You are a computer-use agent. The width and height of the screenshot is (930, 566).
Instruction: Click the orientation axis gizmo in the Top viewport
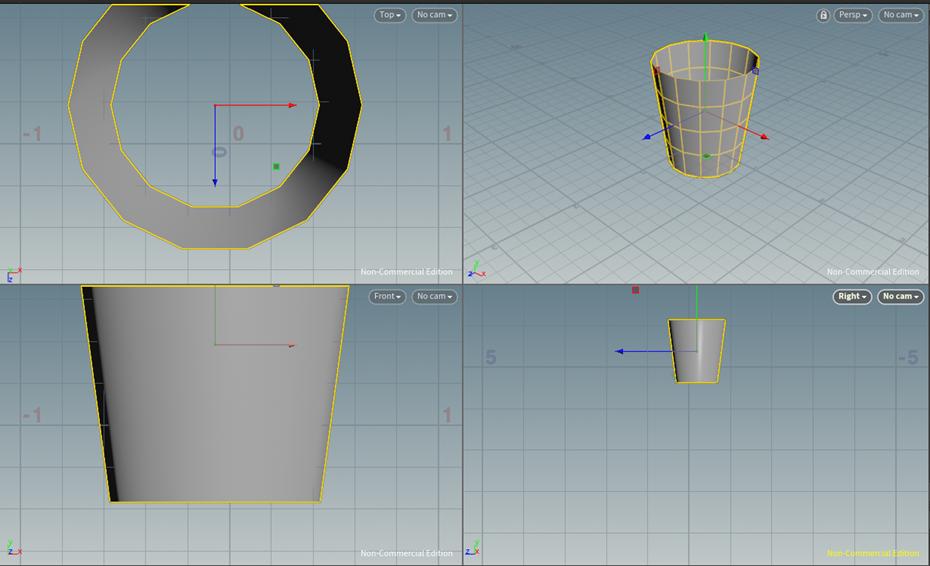coord(14,274)
